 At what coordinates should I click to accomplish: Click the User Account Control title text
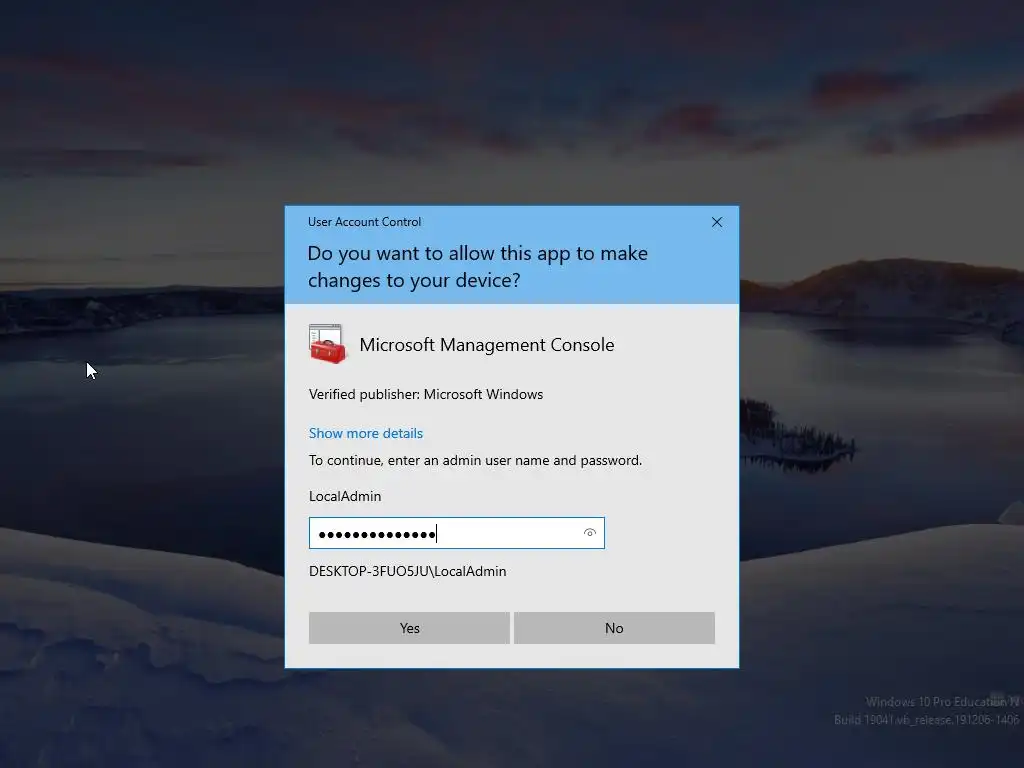tap(364, 222)
